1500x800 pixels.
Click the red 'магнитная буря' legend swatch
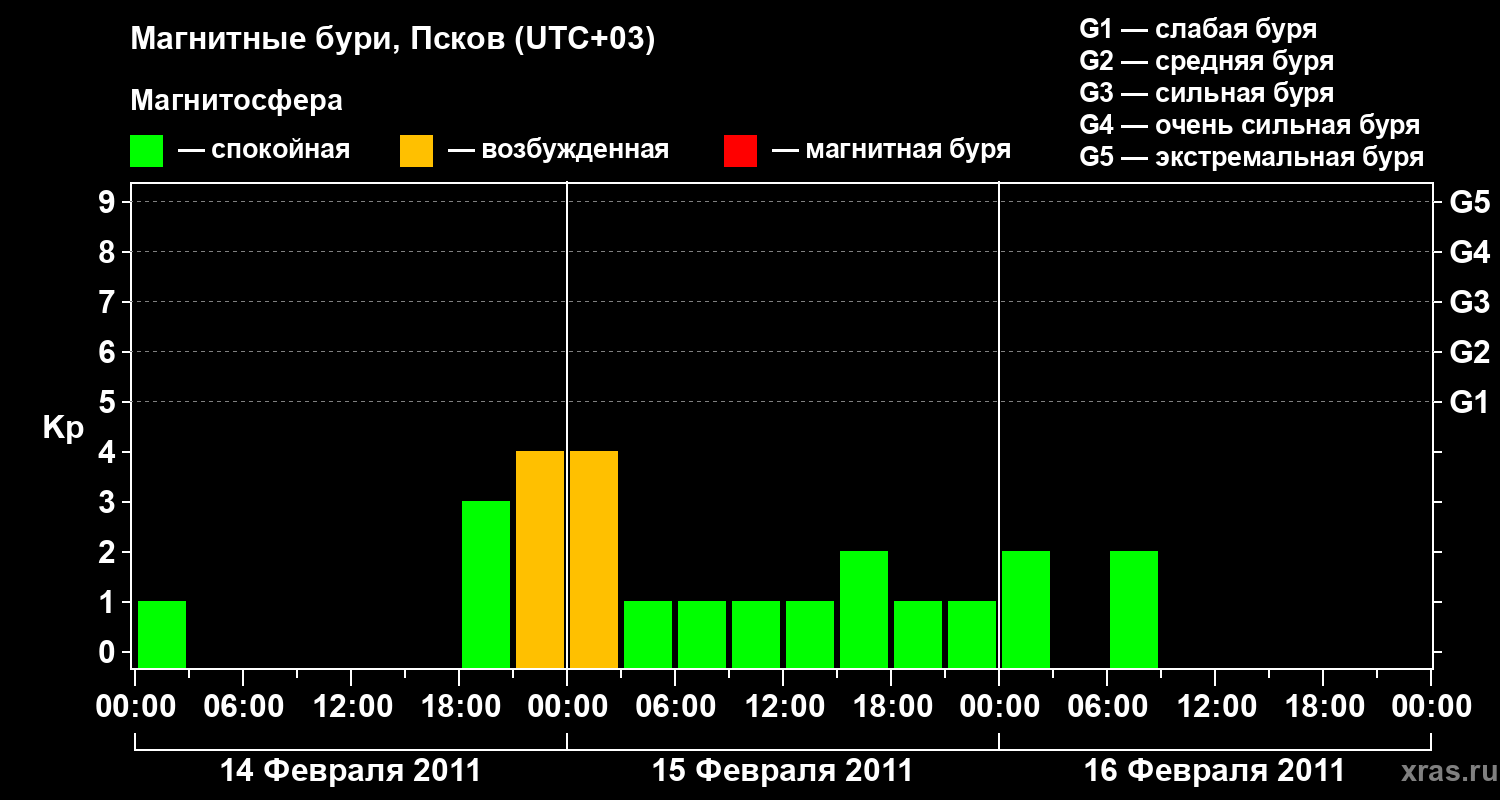740,150
